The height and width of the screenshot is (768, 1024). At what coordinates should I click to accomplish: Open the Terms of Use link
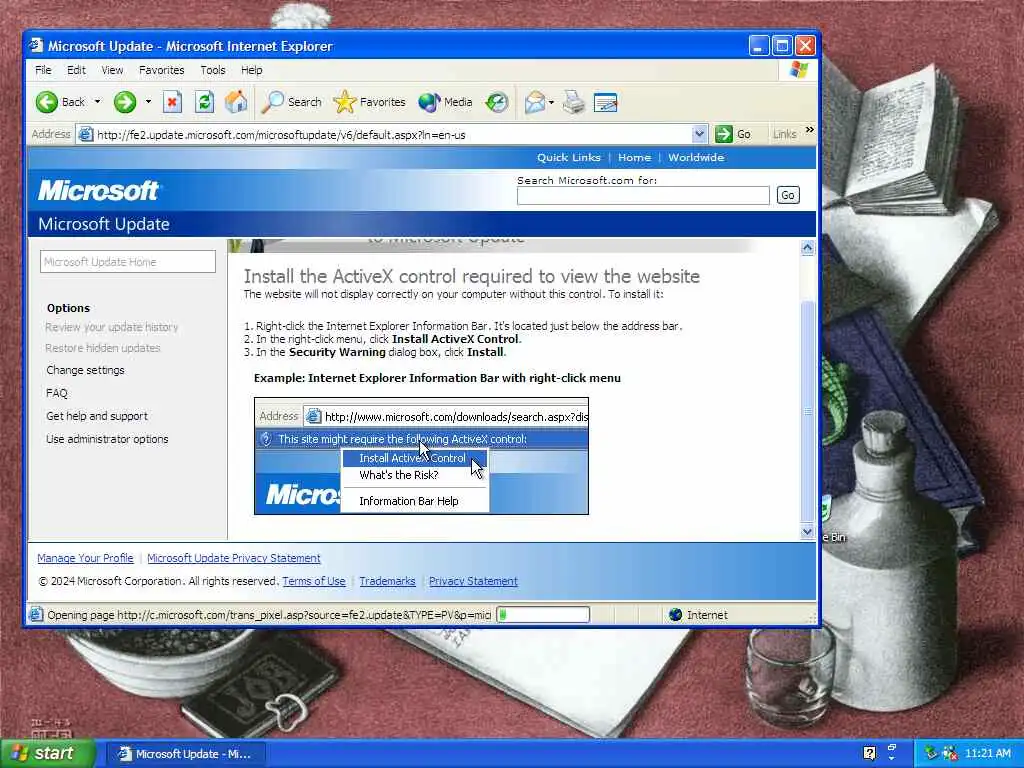pyautogui.click(x=313, y=581)
